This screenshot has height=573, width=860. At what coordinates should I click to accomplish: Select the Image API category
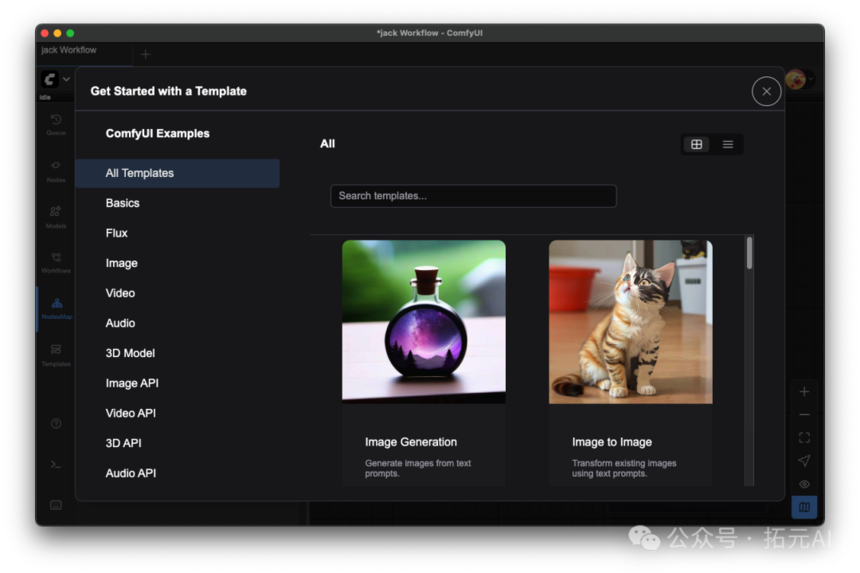pos(177,383)
